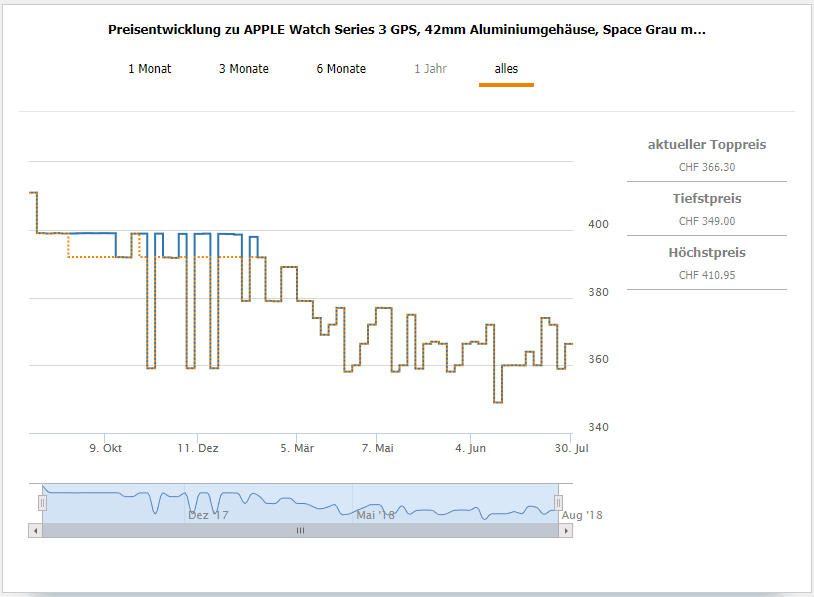Image resolution: width=814 pixels, height=597 pixels.
Task: Click the Preisentwicklung chart title
Action: (406, 30)
